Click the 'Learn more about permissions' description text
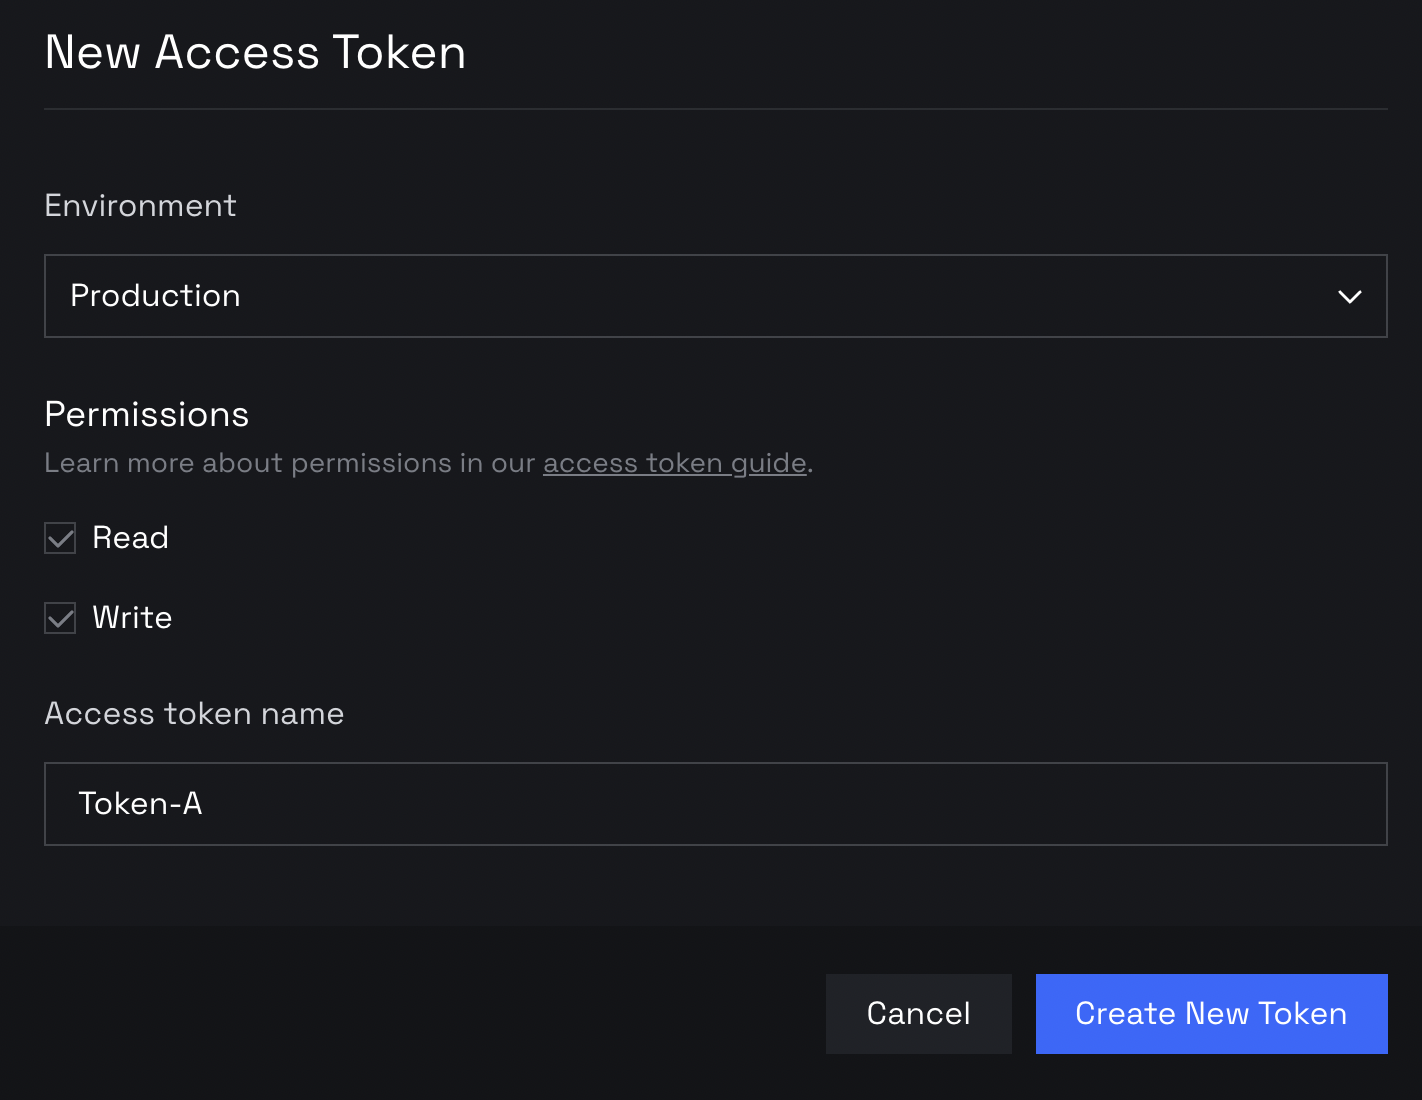The height and width of the screenshot is (1100, 1422). [x=290, y=463]
